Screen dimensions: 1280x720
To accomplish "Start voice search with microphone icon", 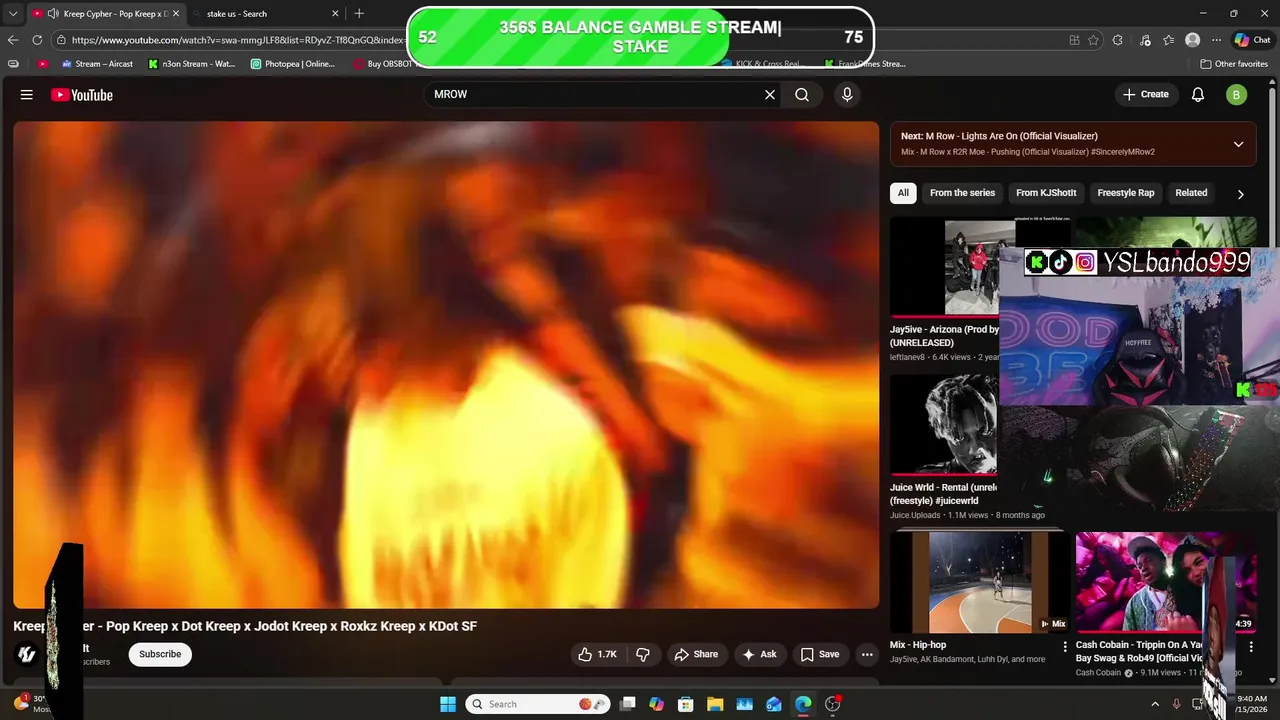I will pyautogui.click(x=847, y=94).
